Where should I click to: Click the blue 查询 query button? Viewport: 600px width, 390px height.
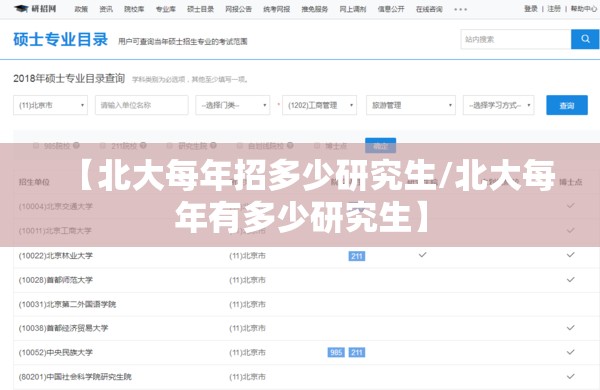click(x=567, y=105)
